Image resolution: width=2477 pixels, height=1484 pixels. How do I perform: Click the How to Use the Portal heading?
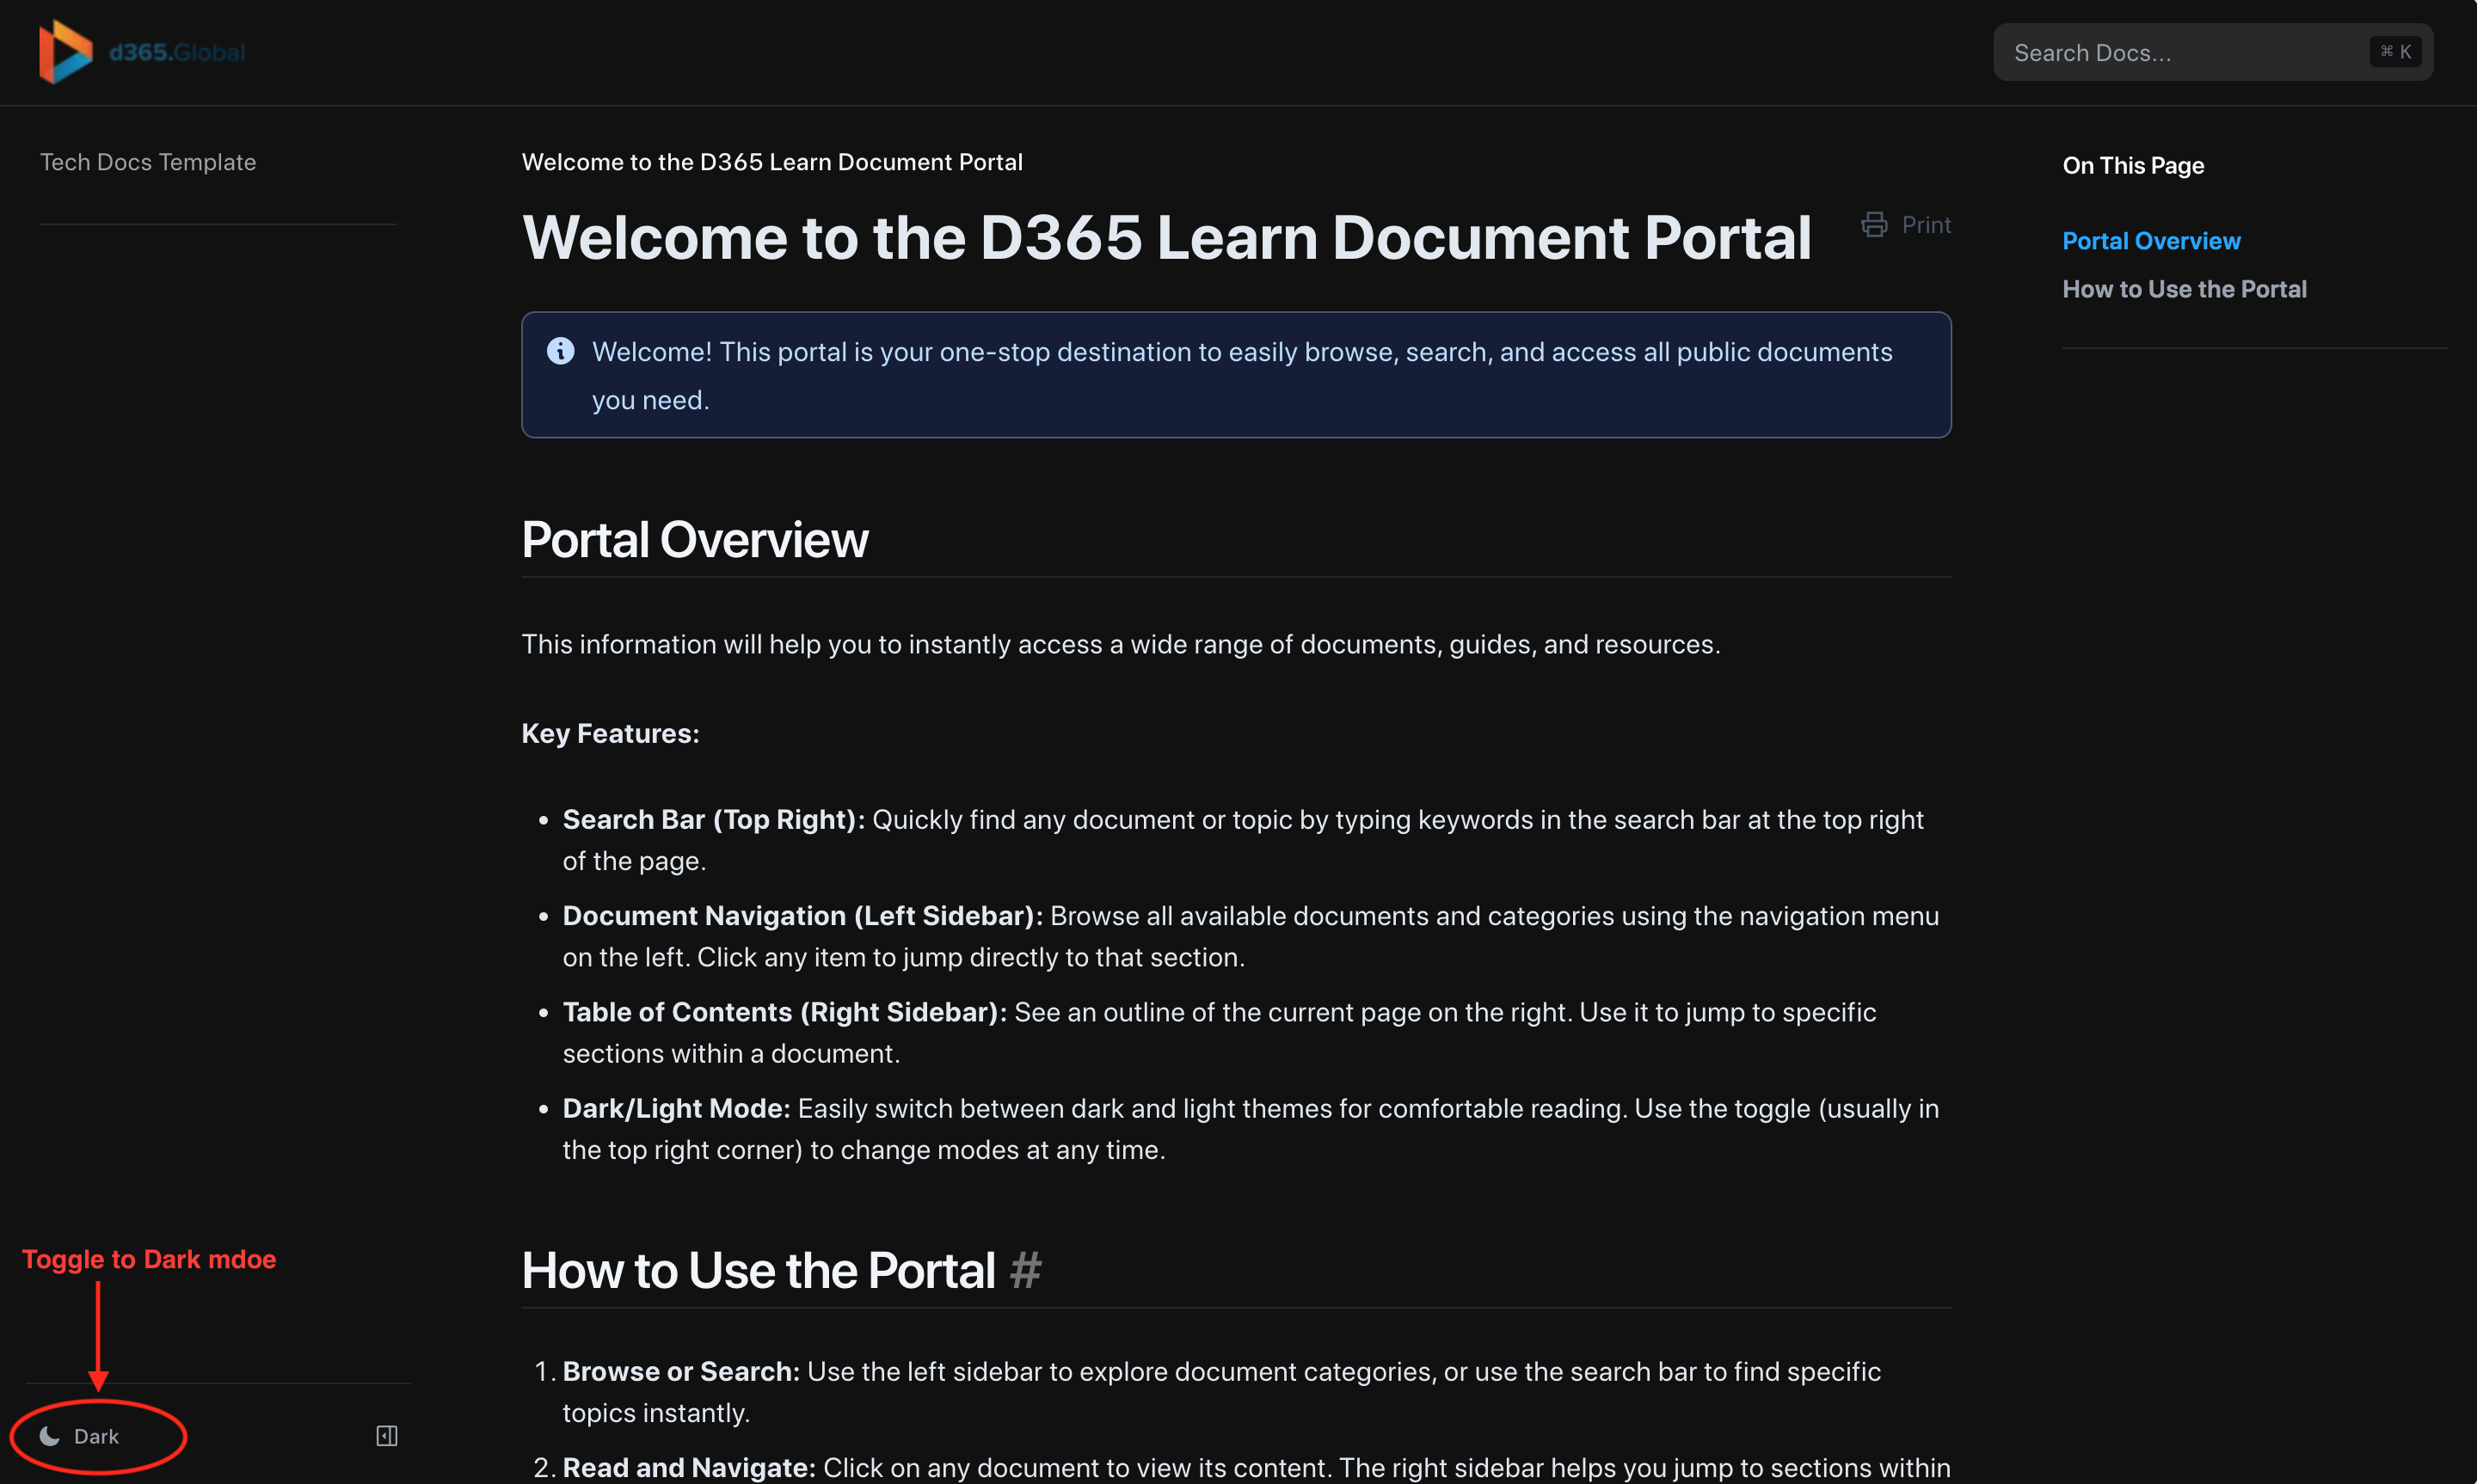click(x=758, y=1271)
